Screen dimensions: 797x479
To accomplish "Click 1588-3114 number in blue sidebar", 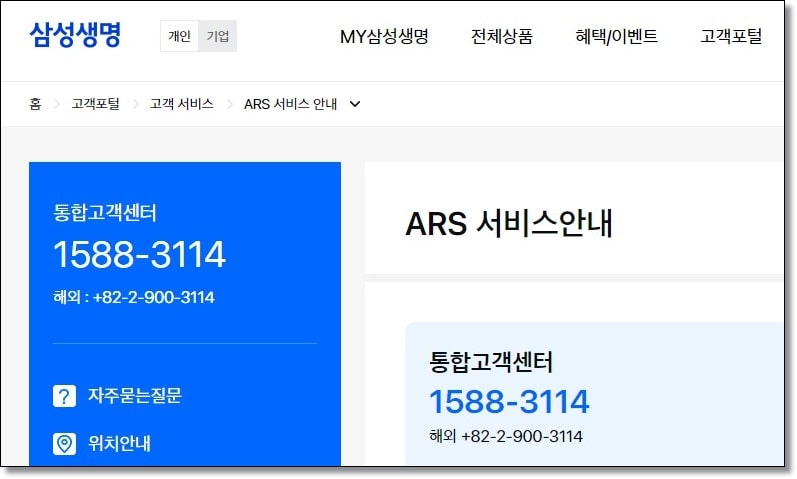I will [139, 254].
